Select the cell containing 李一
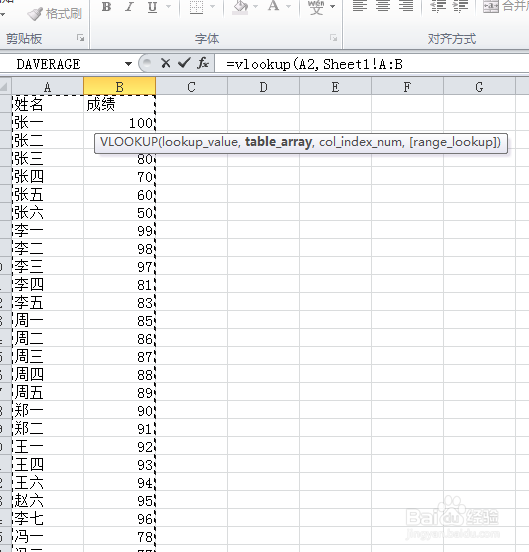The image size is (529, 552). (48, 230)
